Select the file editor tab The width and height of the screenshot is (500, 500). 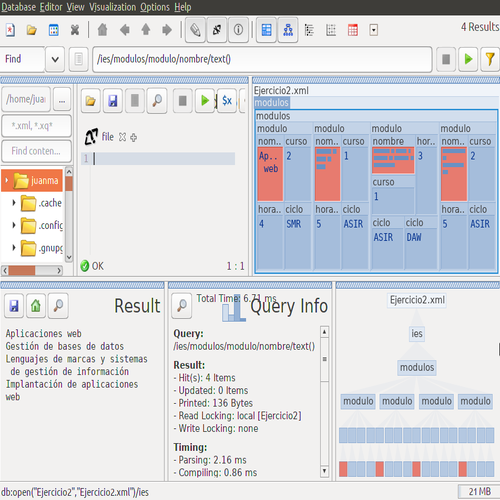point(107,137)
